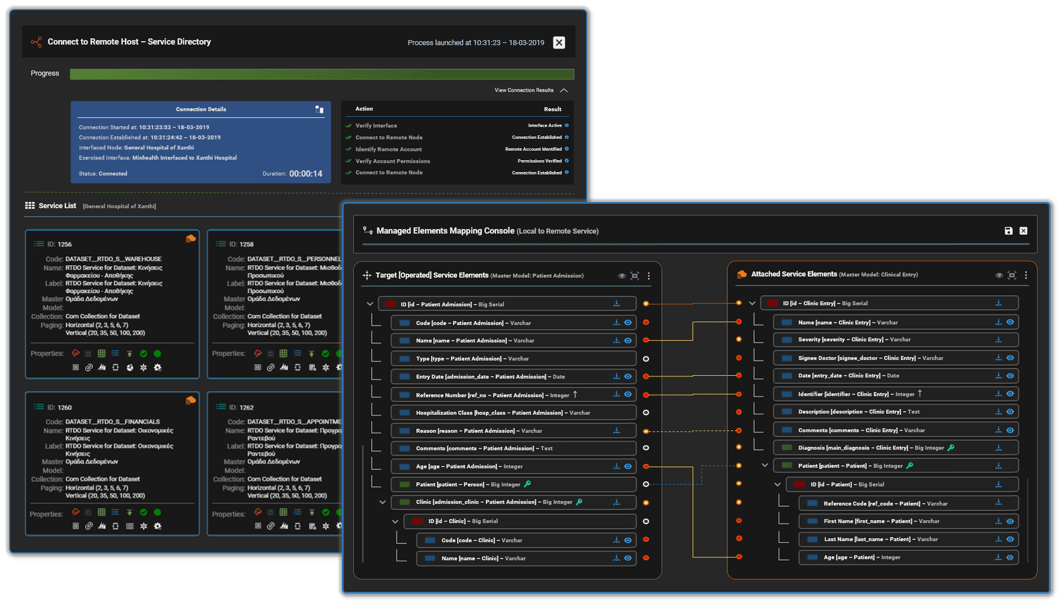
Task: Collapse the Patient node in Attached panel
Action: point(765,466)
